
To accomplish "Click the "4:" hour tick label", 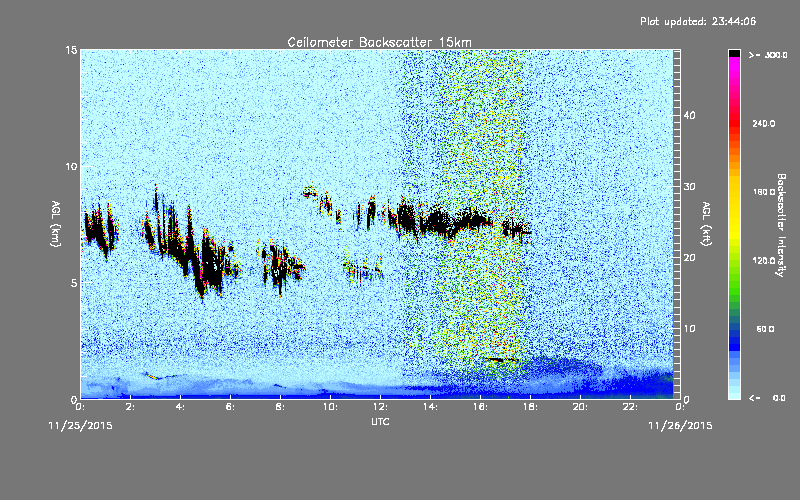I will tap(181, 407).
